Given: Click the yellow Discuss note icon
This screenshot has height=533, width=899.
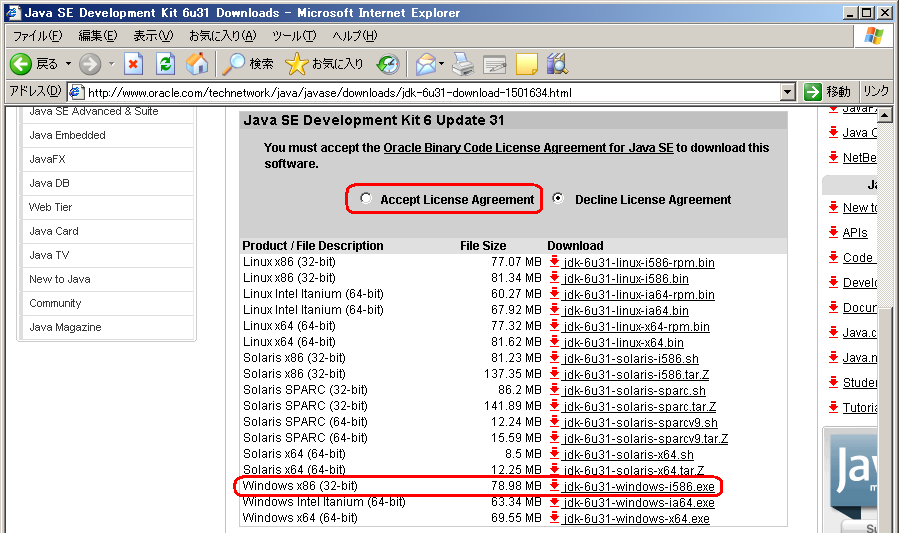Looking at the screenshot, I should (526, 64).
